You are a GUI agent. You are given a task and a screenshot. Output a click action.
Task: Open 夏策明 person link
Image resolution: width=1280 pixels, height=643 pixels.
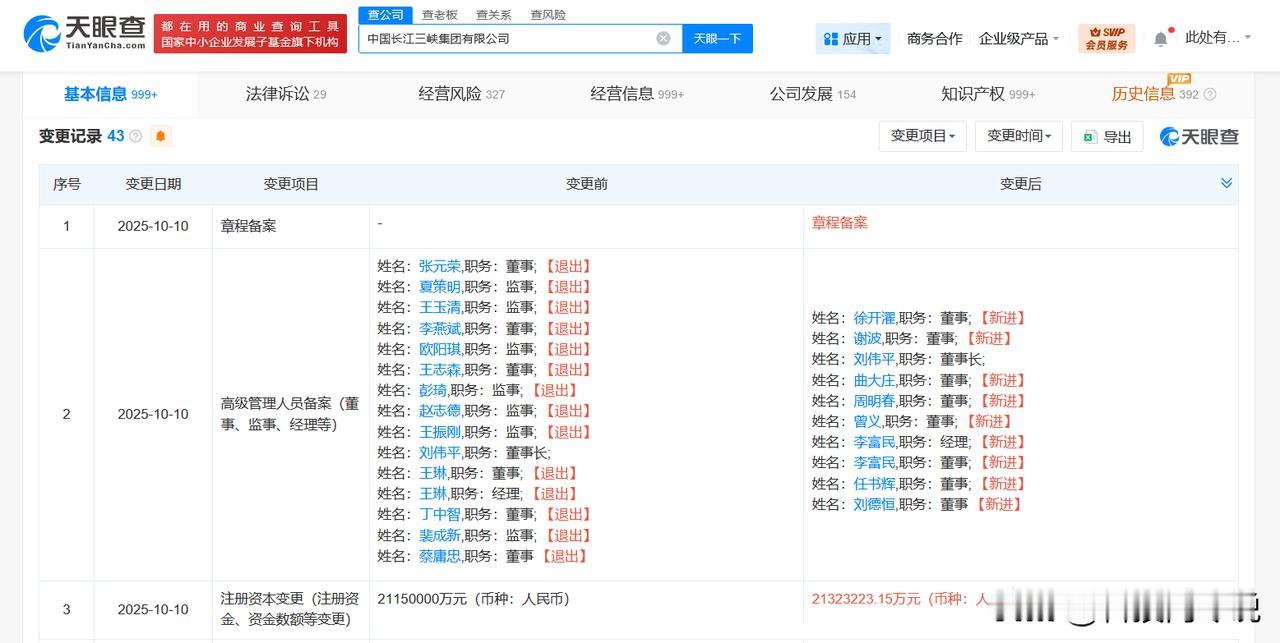click(x=439, y=287)
